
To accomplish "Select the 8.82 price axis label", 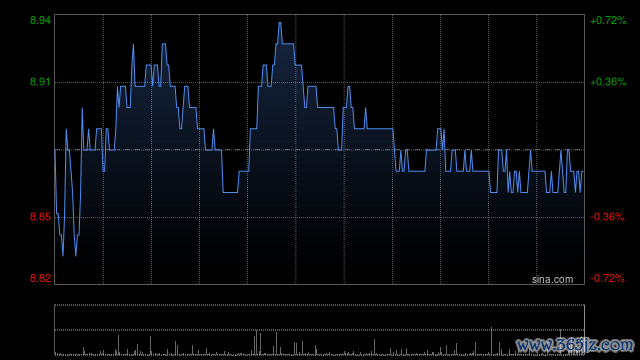I will (40, 278).
